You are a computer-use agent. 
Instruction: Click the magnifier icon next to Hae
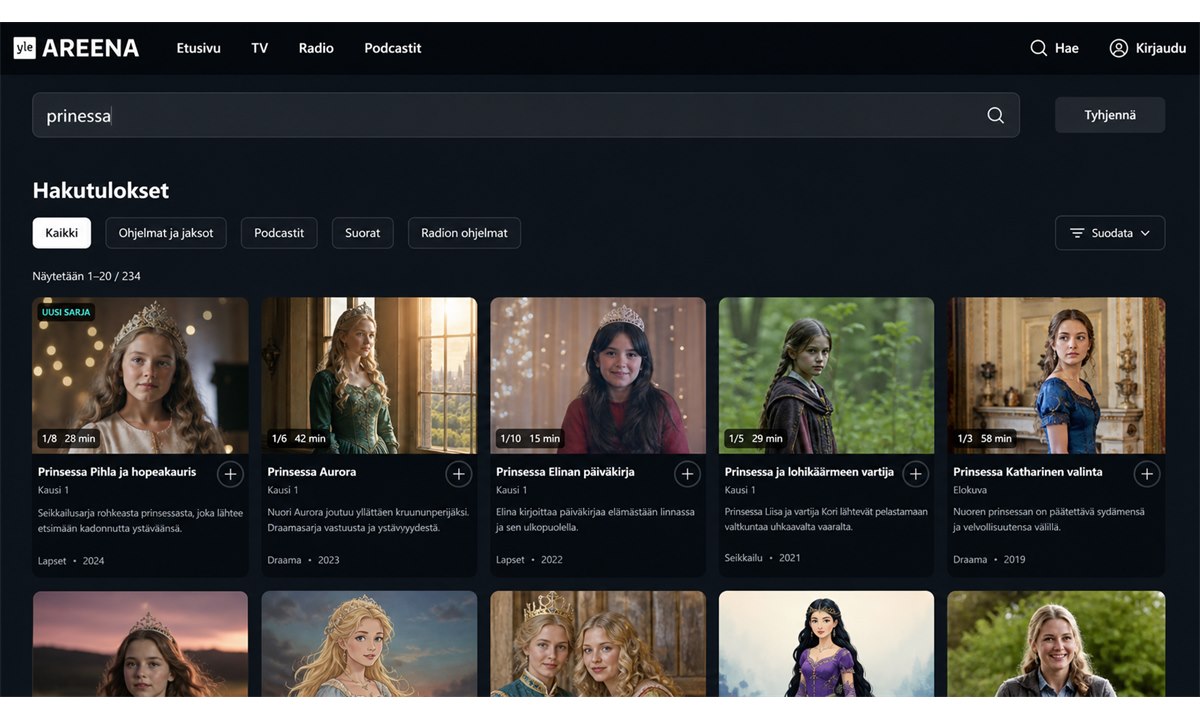[1039, 48]
